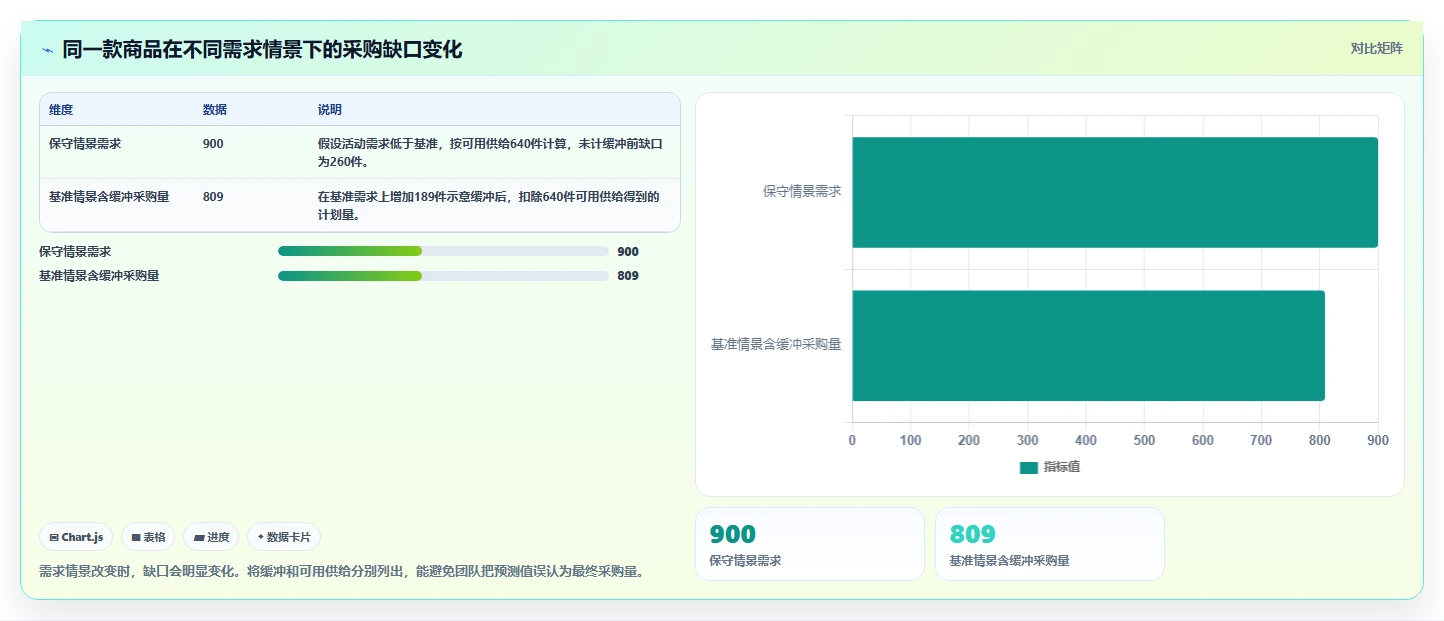The image size is (1444, 621).
Task: Click the progress value 900 label
Action: pos(628,252)
